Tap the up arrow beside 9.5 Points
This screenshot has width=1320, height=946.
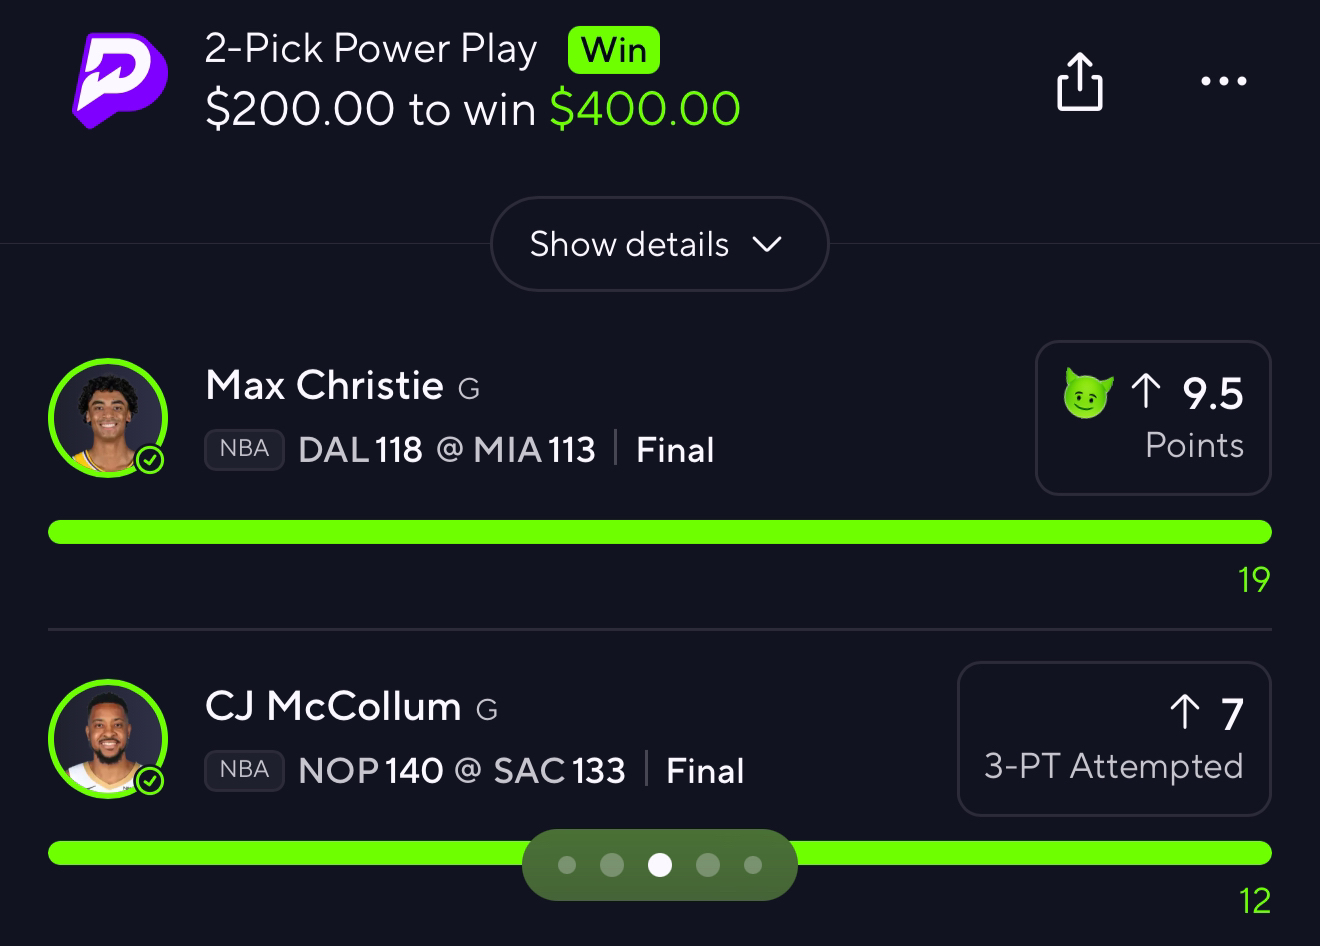pyautogui.click(x=1146, y=391)
